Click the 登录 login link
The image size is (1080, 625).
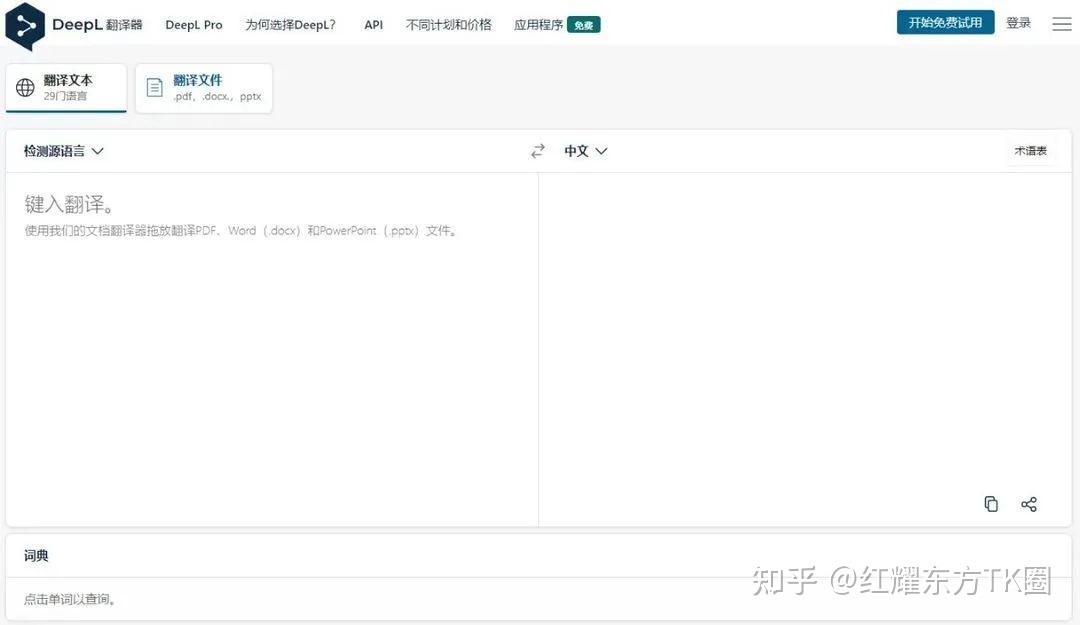tap(1018, 23)
